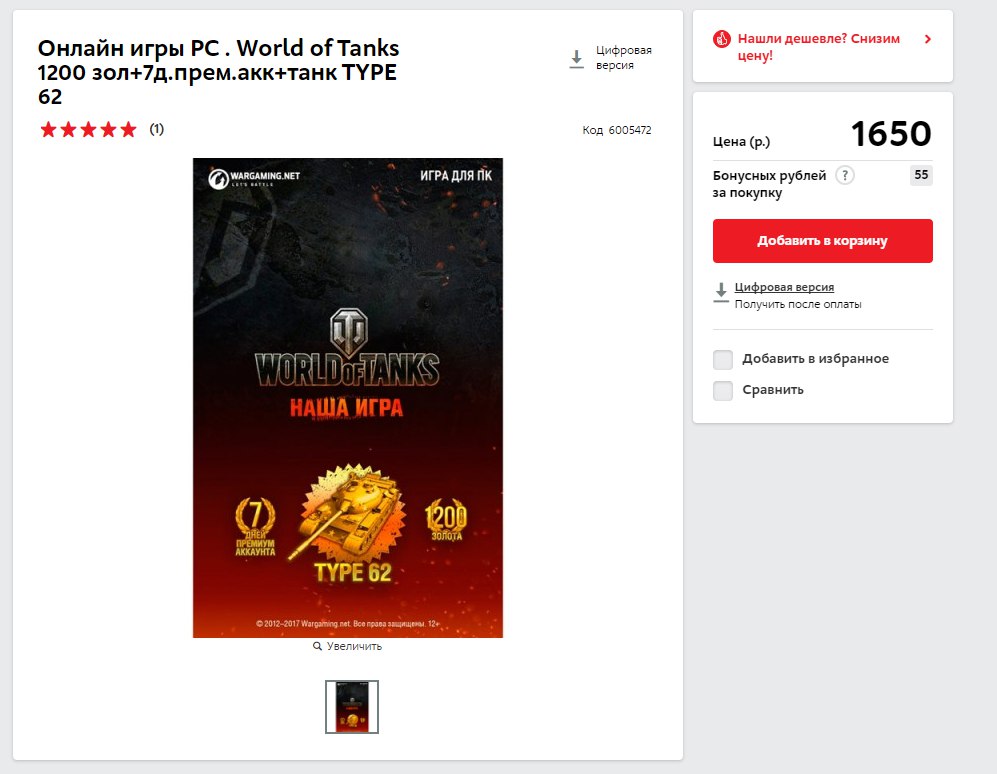Click the fifth red rating star

(x=128, y=130)
